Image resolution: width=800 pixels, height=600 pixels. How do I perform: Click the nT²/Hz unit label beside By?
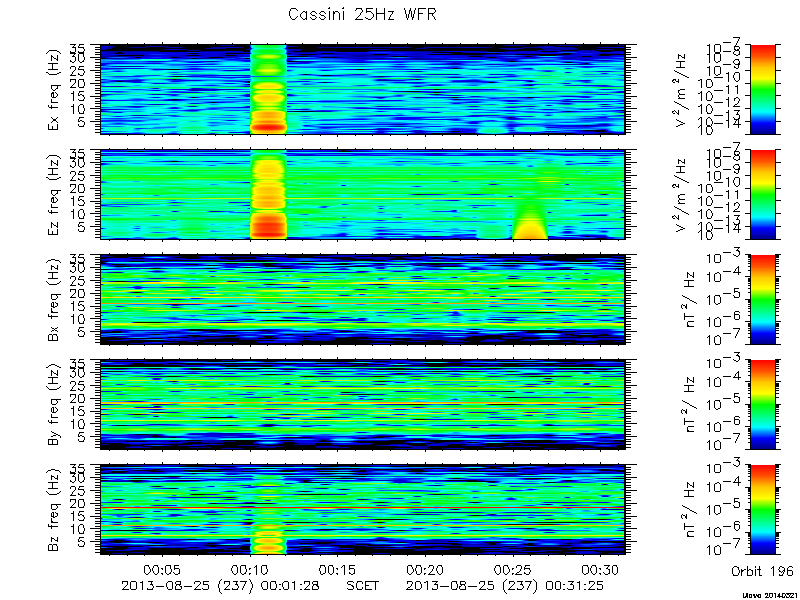[x=689, y=405]
